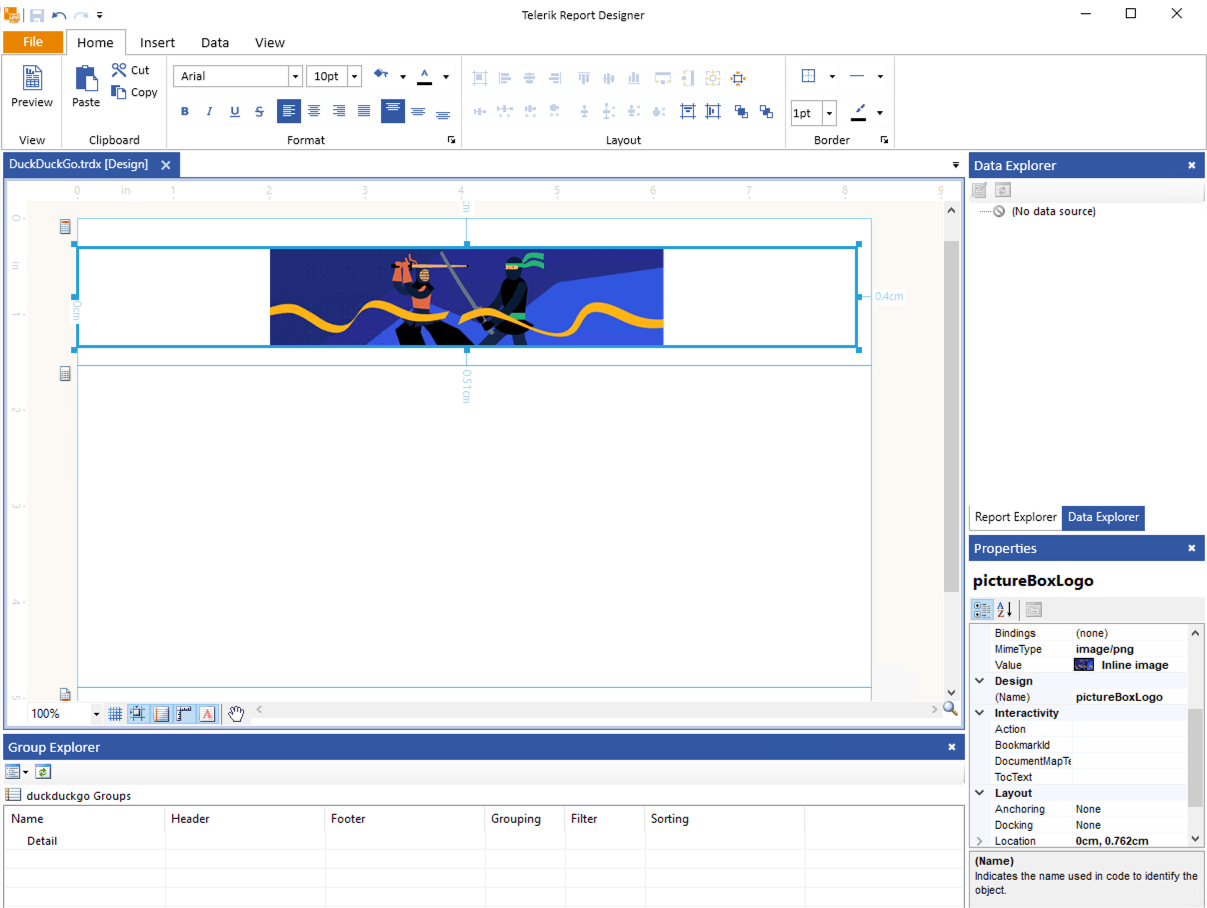Open the Arial font family dropdown

[x=295, y=76]
